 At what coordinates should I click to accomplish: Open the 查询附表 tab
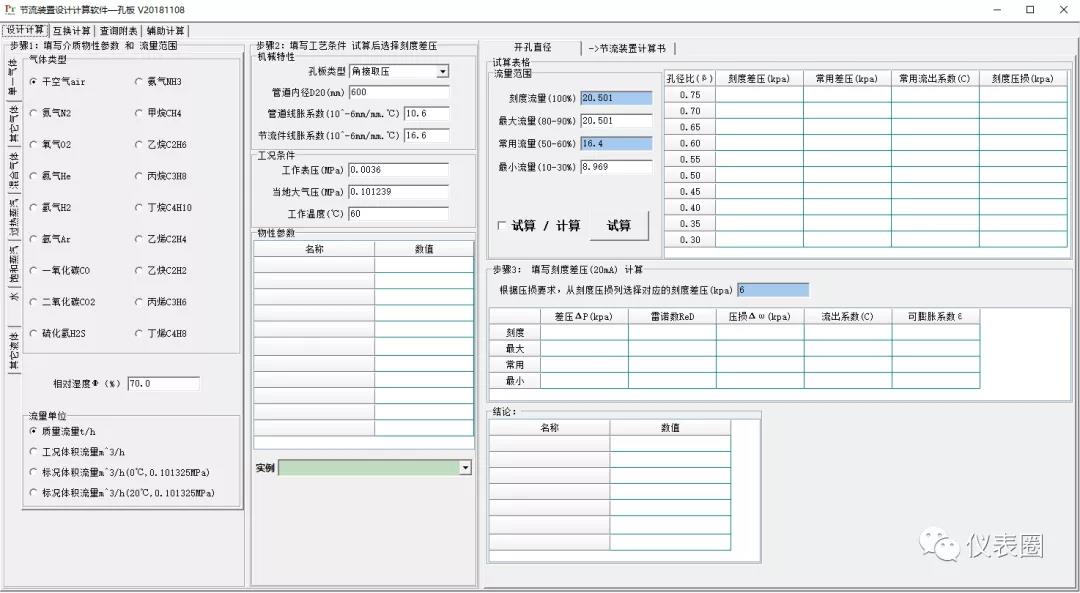point(118,30)
